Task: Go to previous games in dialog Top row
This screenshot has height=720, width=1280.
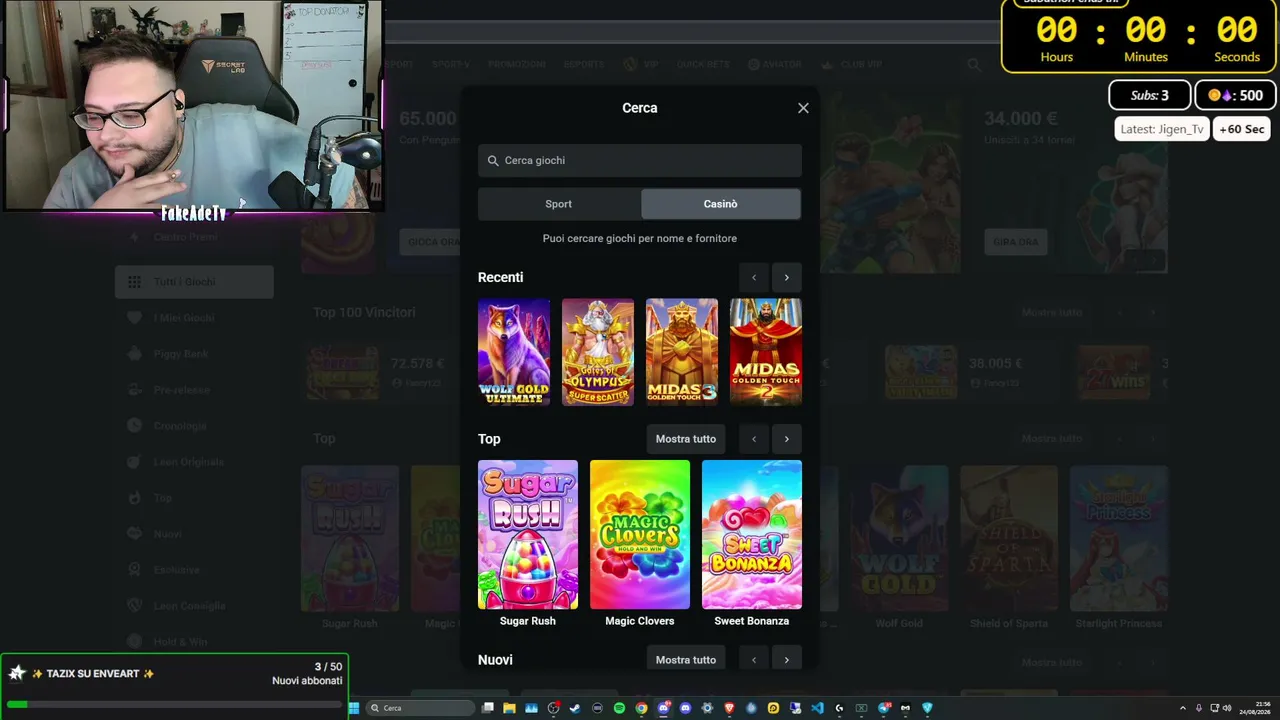Action: pos(754,439)
